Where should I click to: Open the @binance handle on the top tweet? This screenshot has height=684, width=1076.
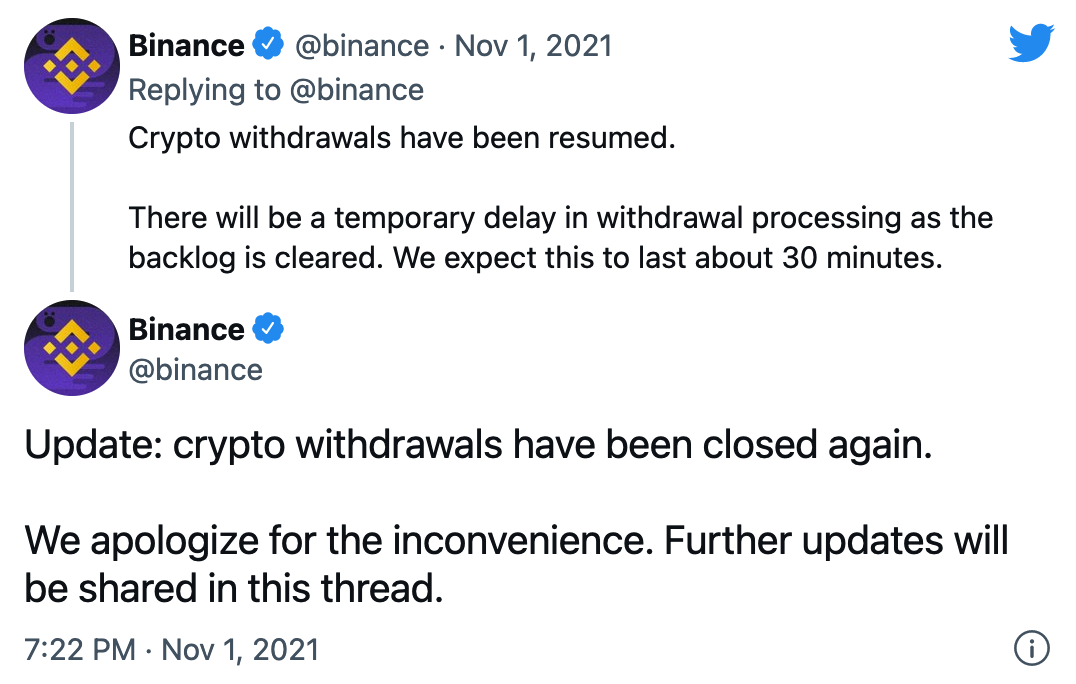point(360,44)
